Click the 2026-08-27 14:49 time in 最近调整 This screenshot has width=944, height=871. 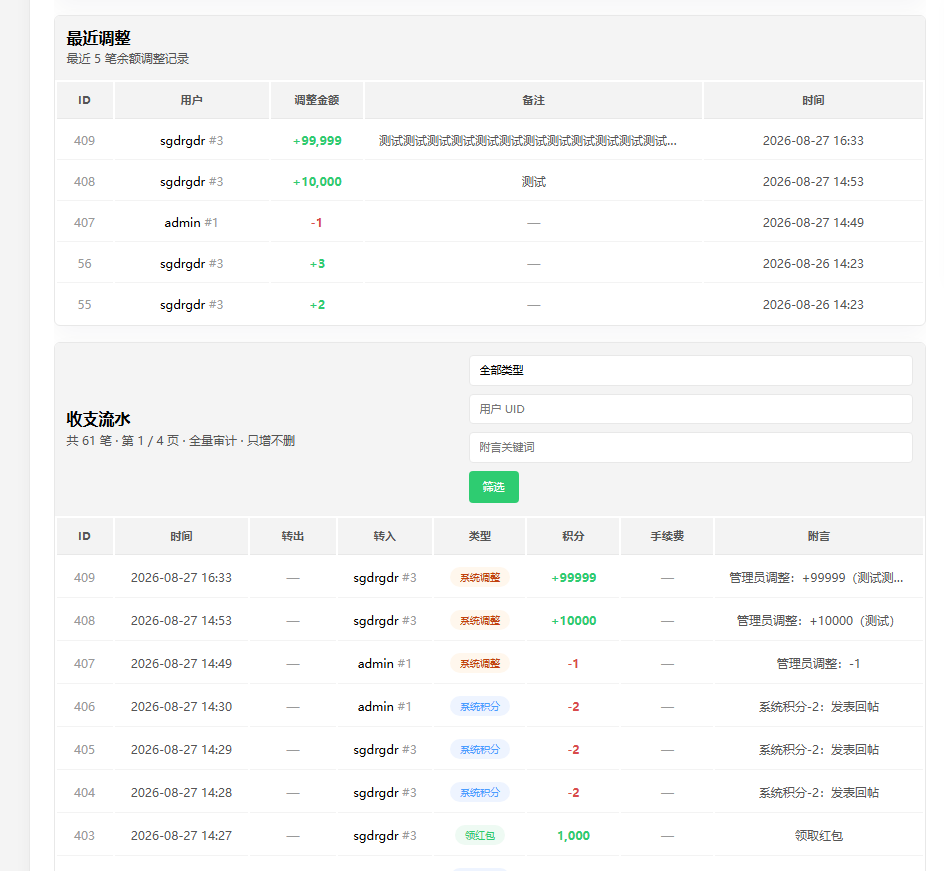pyautogui.click(x=813, y=223)
